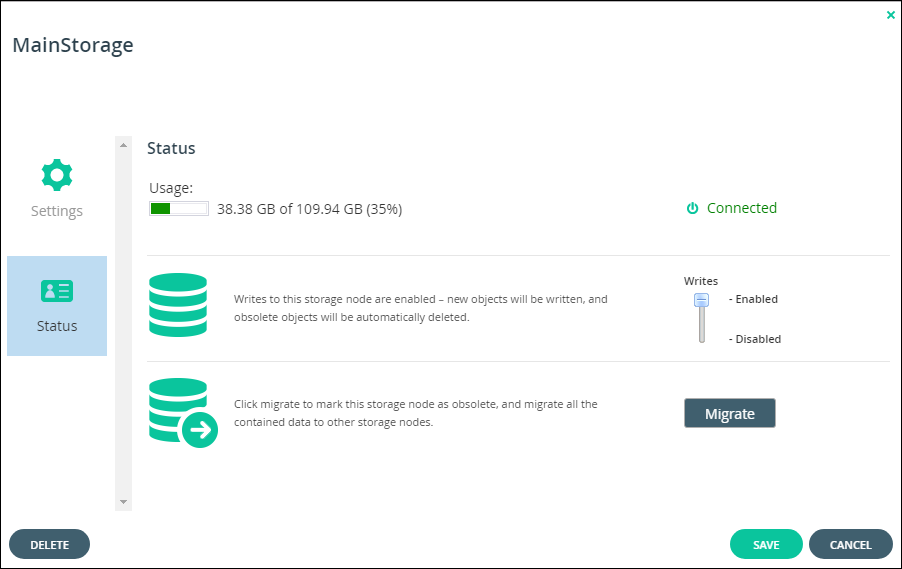Click the DELETE button

(49, 544)
